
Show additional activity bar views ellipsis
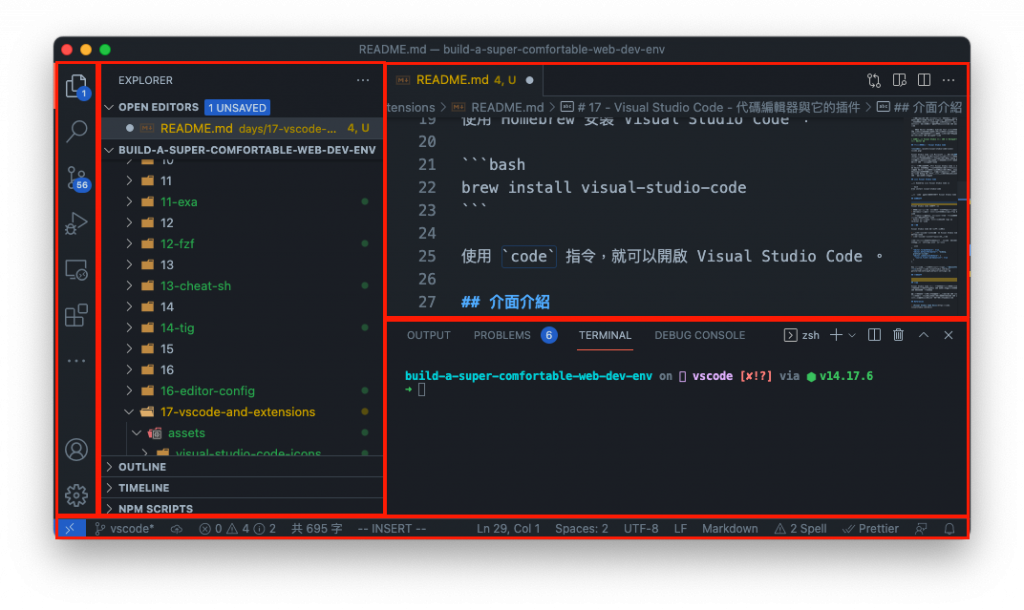76,361
